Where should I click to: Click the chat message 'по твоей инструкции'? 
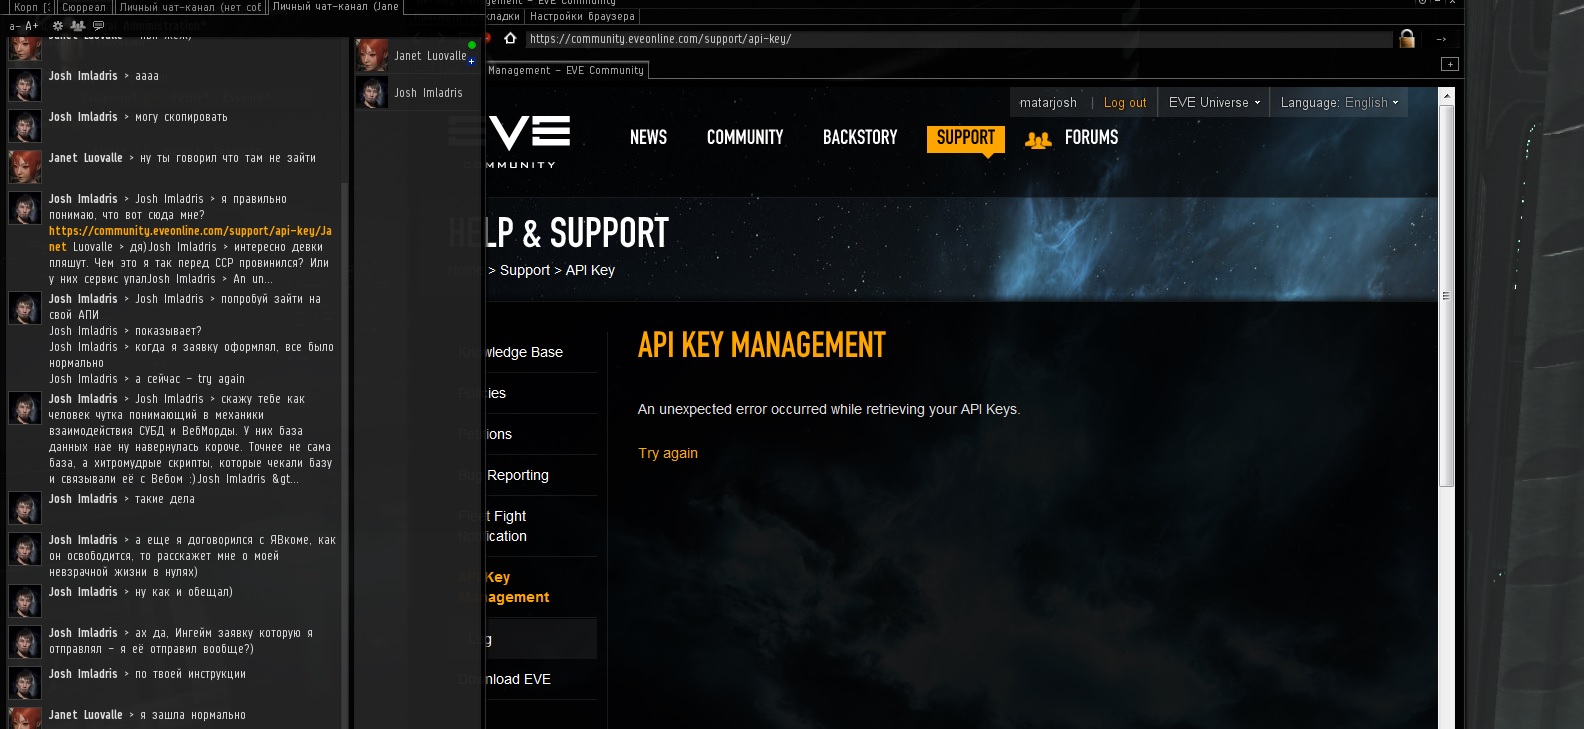point(190,674)
